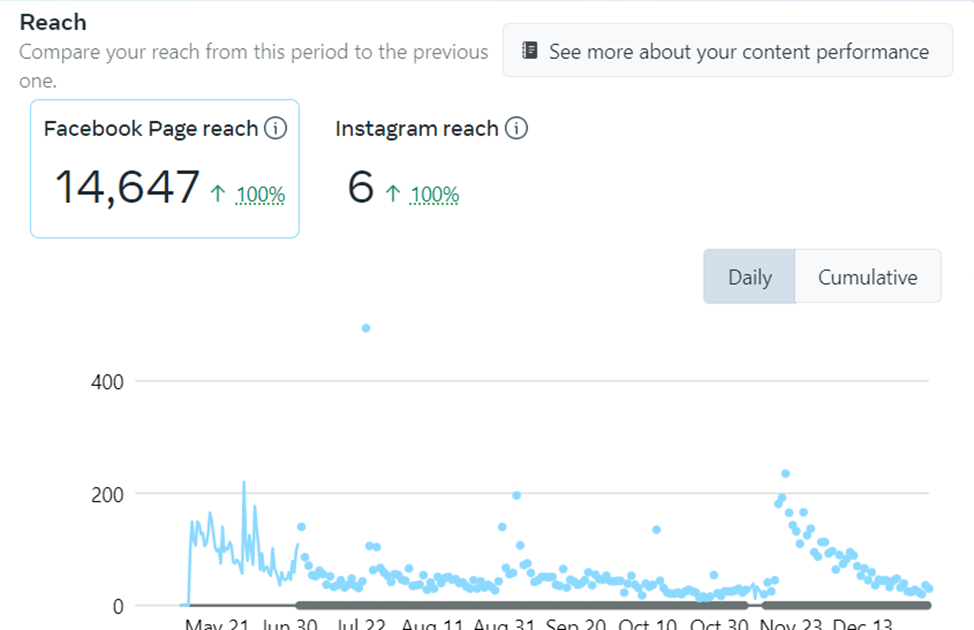Switch the chart to Daily view
The width and height of the screenshot is (974, 630).
point(749,277)
